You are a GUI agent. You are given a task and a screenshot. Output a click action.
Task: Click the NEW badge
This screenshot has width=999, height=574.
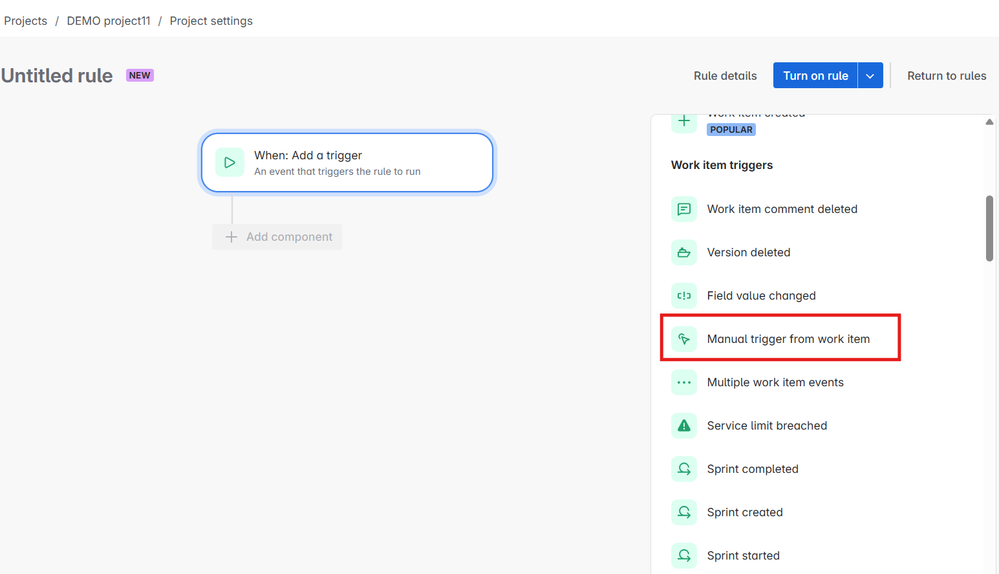[x=140, y=75]
